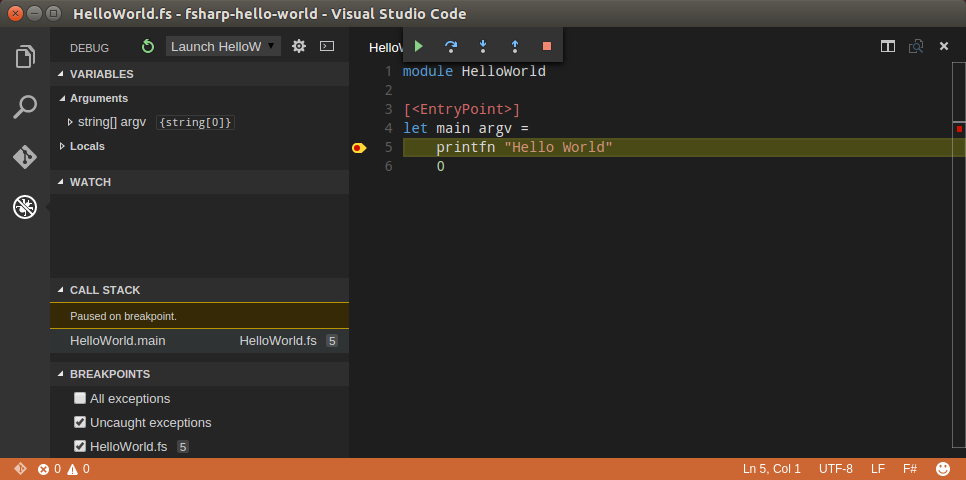Send feedback via the smiley icon
The width and height of the screenshot is (966, 480).
pos(943,469)
